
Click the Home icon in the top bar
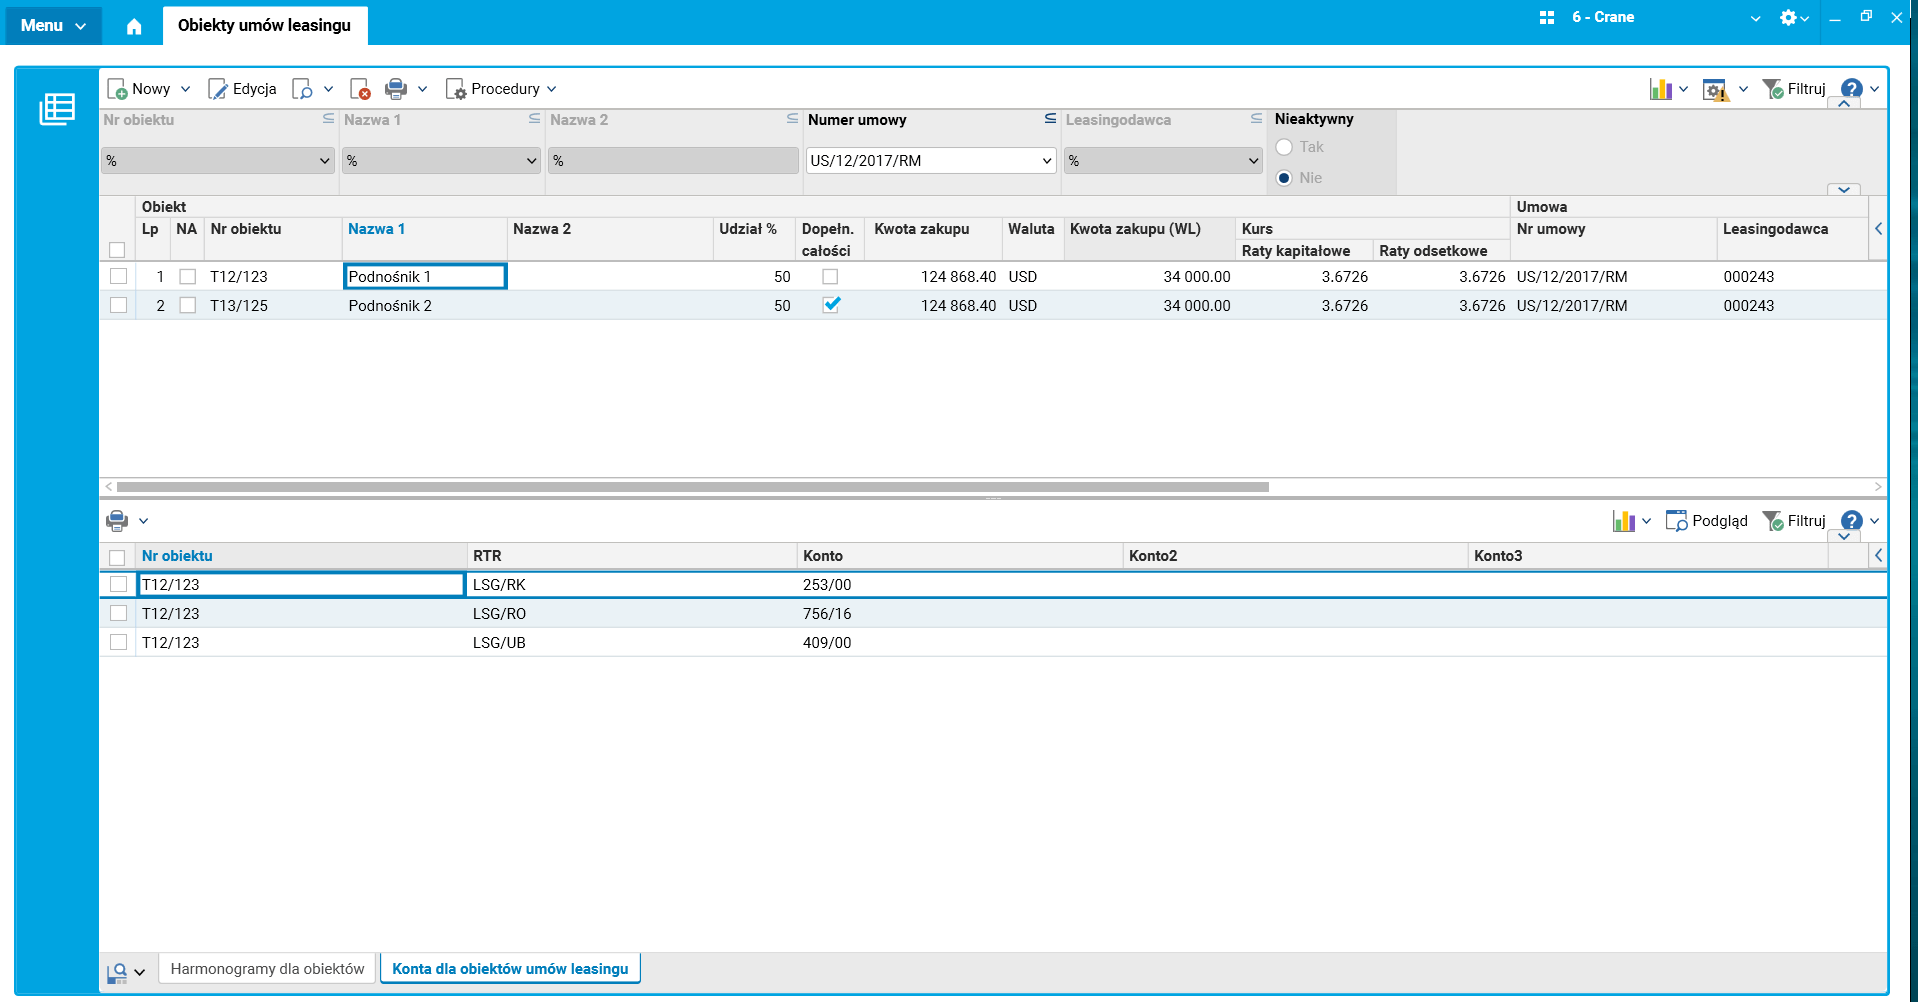tap(134, 26)
